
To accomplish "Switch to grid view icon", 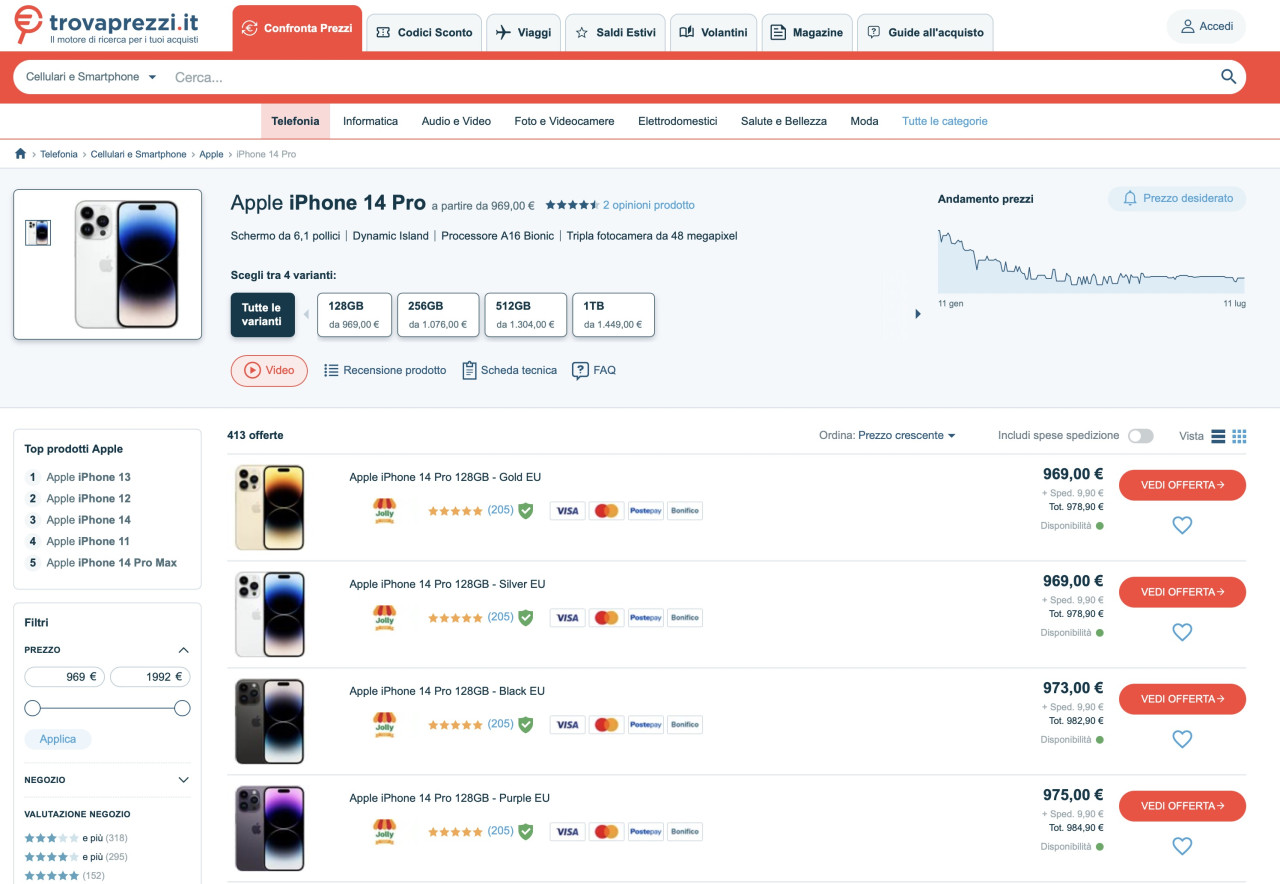I will pos(1240,436).
